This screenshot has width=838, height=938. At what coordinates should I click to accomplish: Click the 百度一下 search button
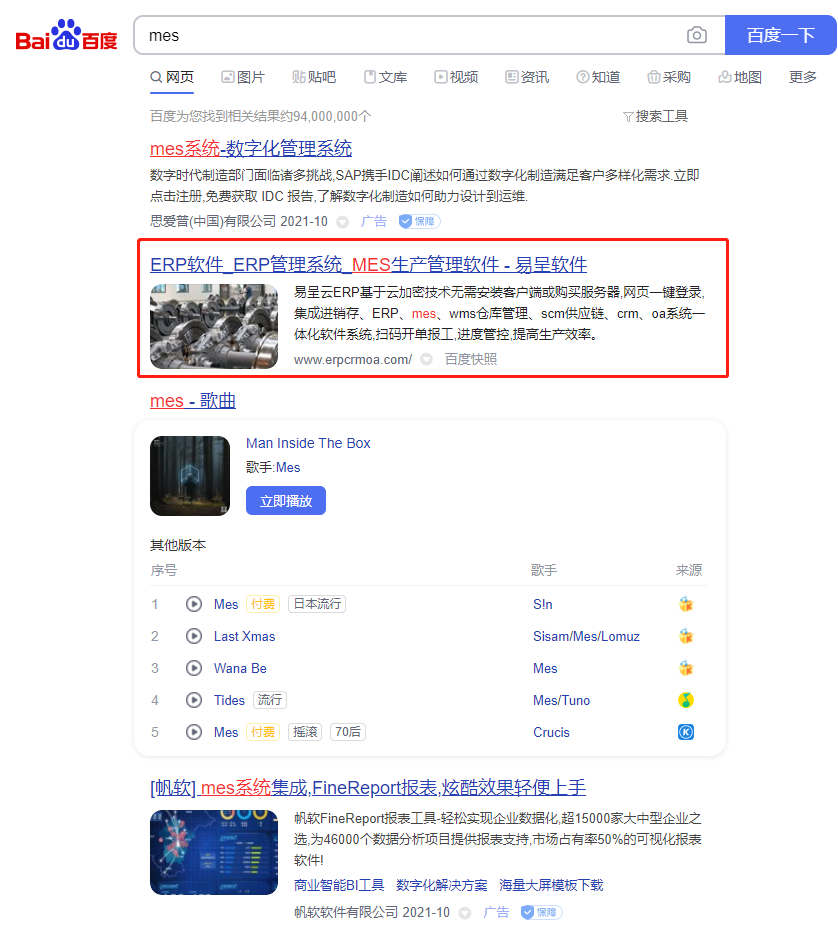click(781, 35)
